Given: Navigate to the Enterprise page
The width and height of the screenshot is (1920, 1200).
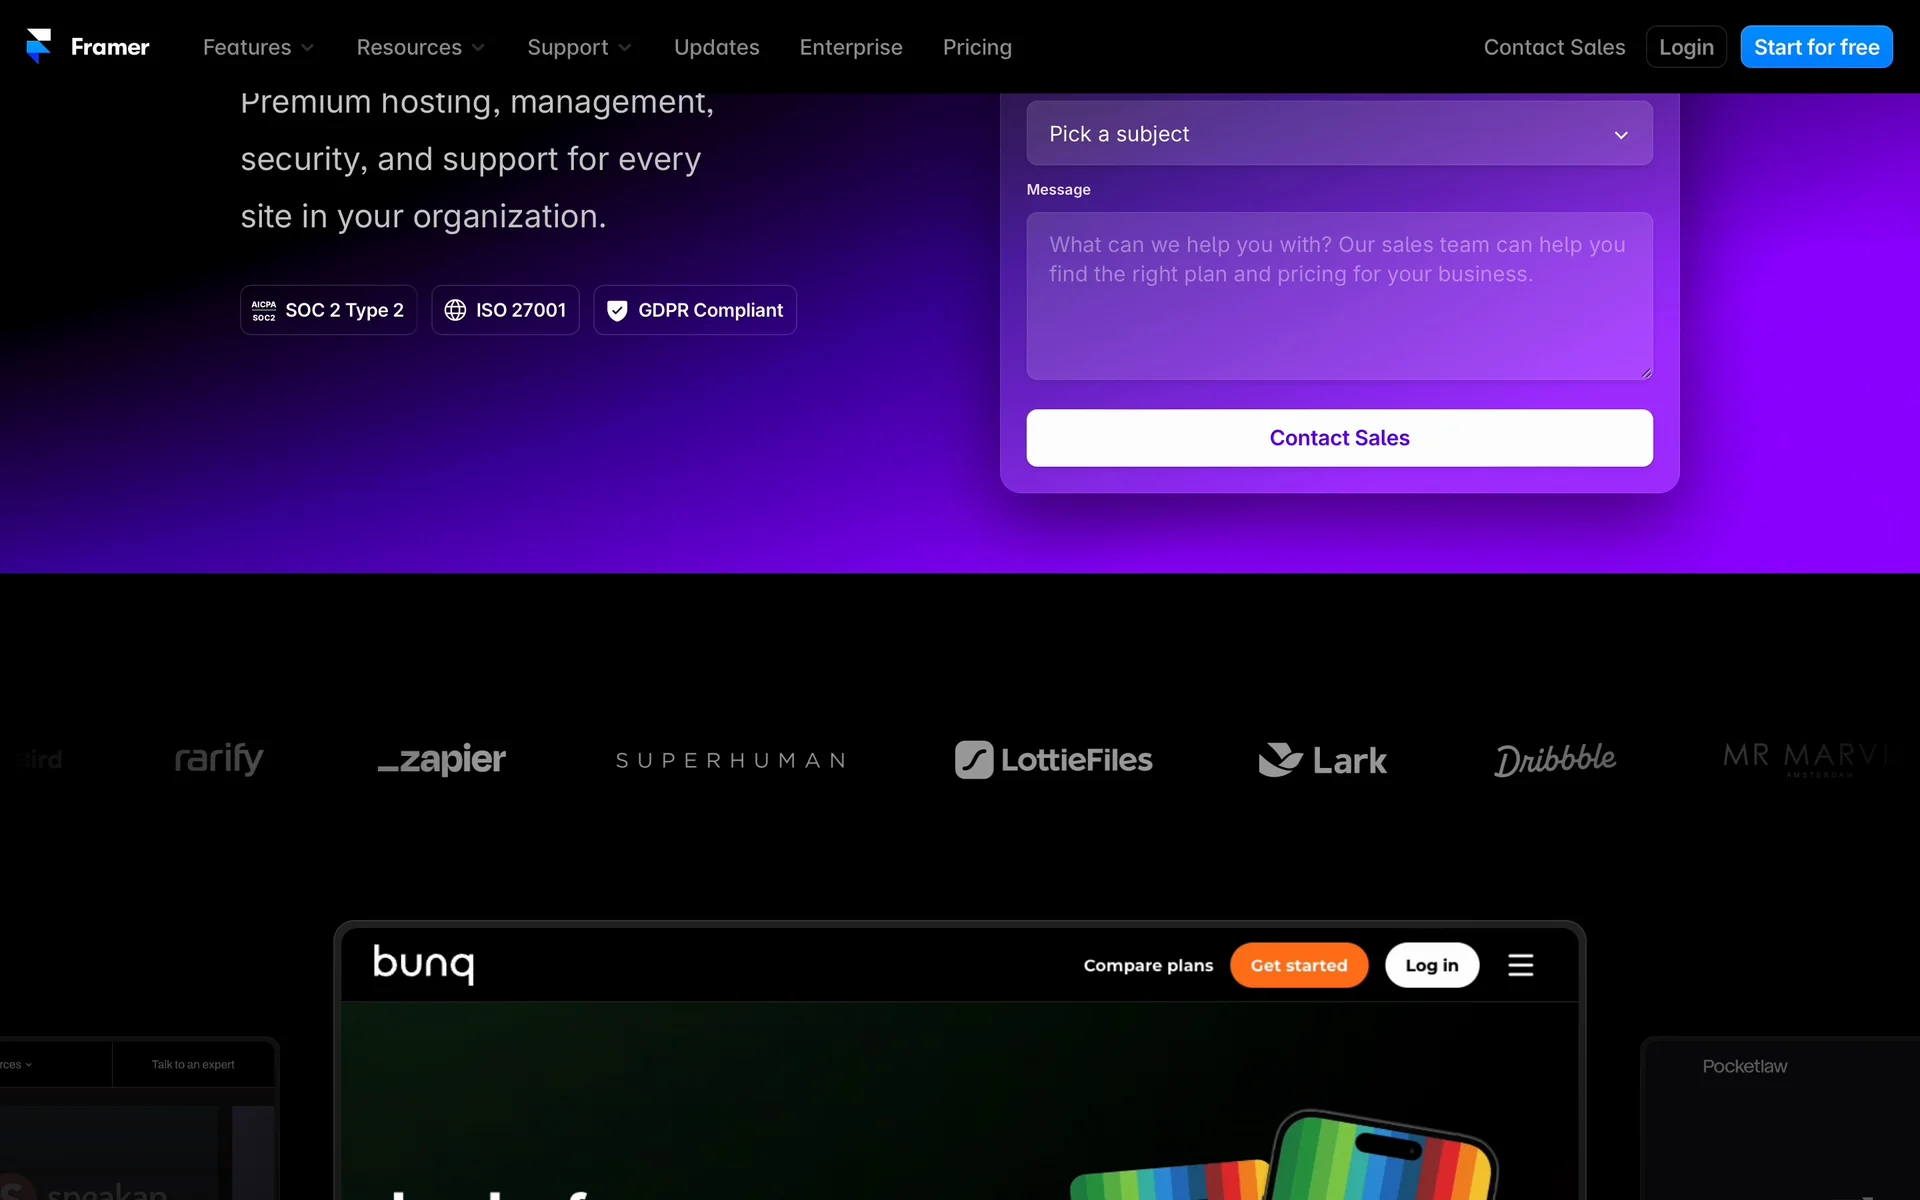Looking at the screenshot, I should coord(851,47).
